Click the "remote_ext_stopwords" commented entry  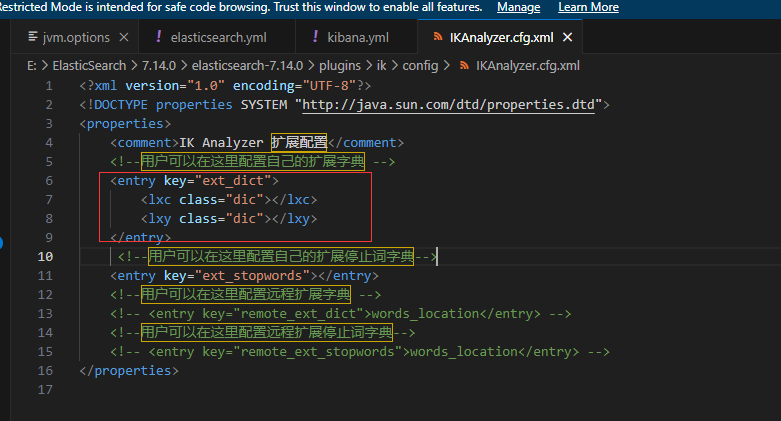point(360,352)
